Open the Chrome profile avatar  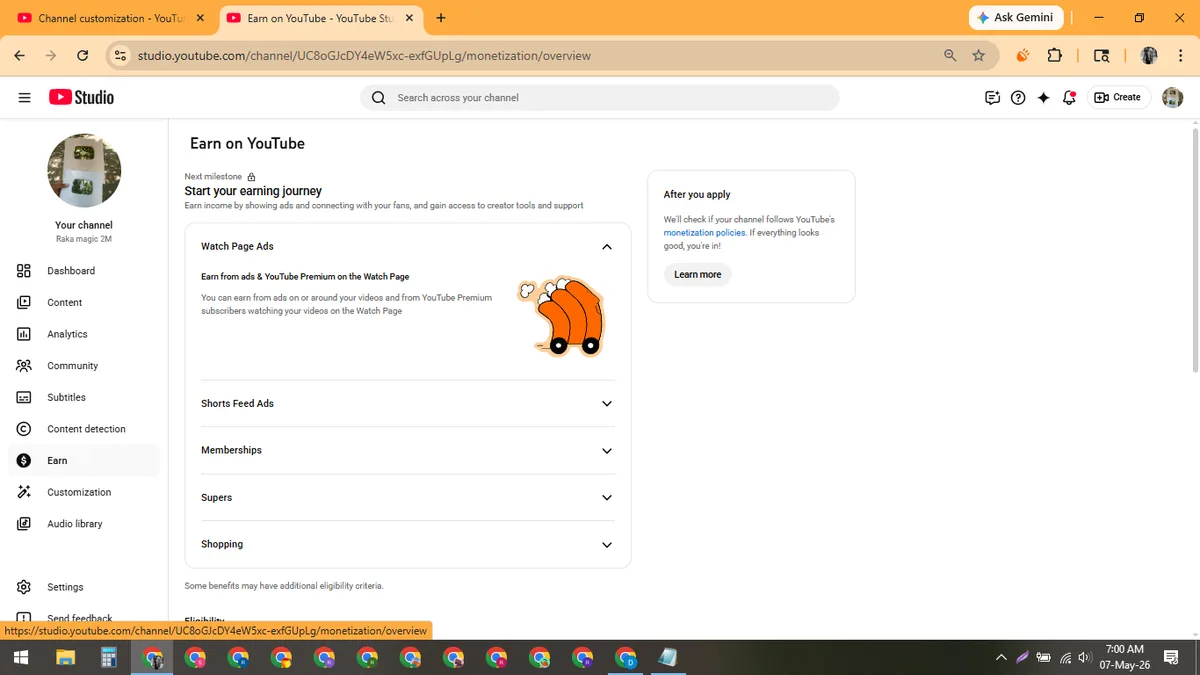(1149, 56)
